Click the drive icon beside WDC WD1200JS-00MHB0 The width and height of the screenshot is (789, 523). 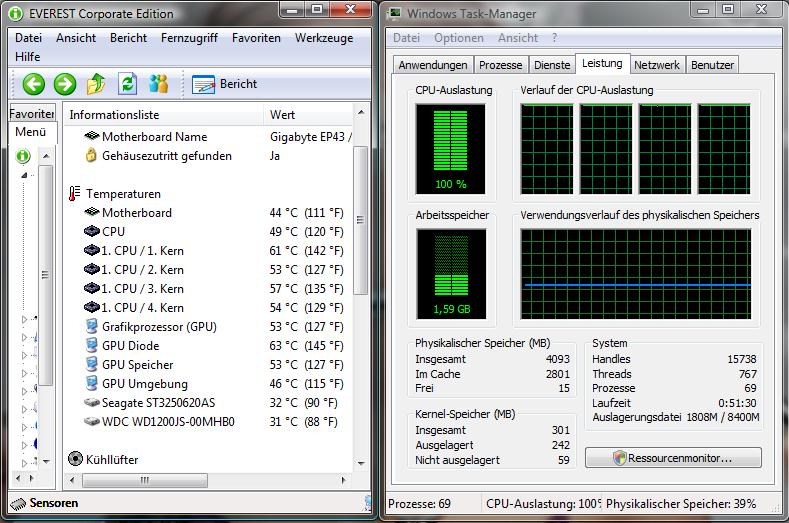pos(92,421)
